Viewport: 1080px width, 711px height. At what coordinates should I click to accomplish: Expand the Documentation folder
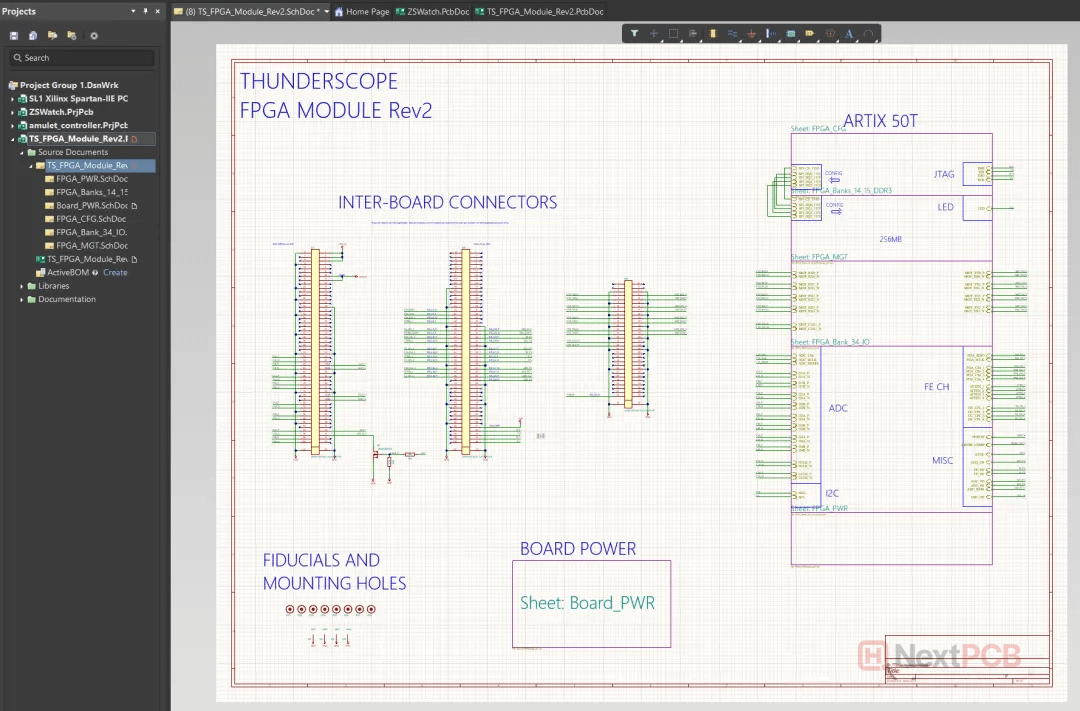pyautogui.click(x=22, y=299)
